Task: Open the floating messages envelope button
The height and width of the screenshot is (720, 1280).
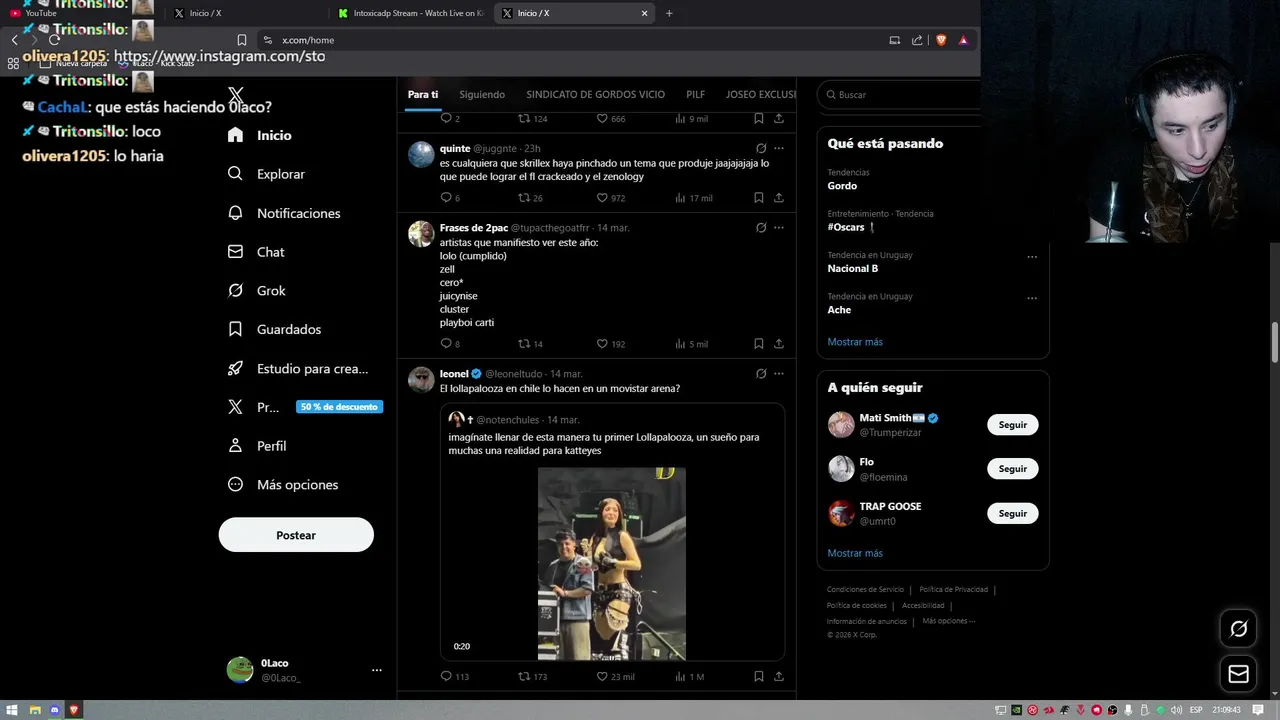Action: (x=1238, y=674)
